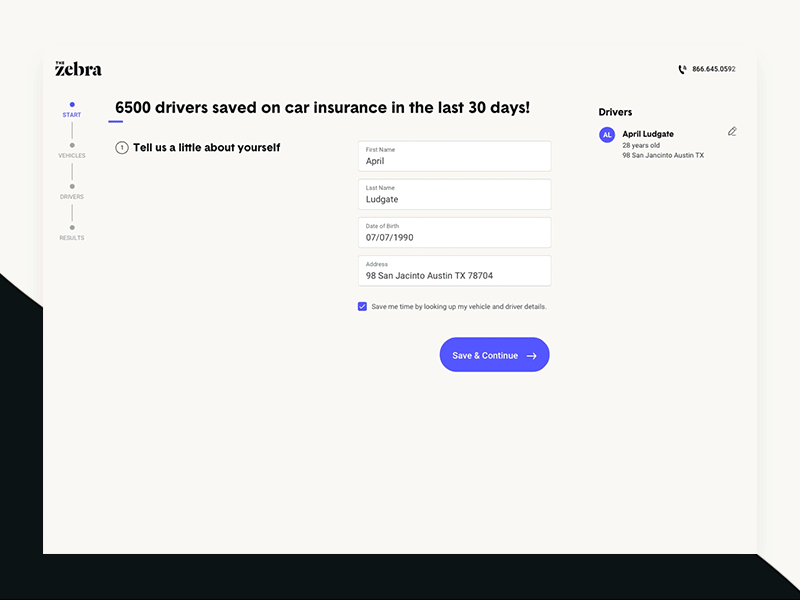Screen dimensions: 800x600
Task: Call the 866.645.0592 phone number link
Action: pyautogui.click(x=713, y=69)
